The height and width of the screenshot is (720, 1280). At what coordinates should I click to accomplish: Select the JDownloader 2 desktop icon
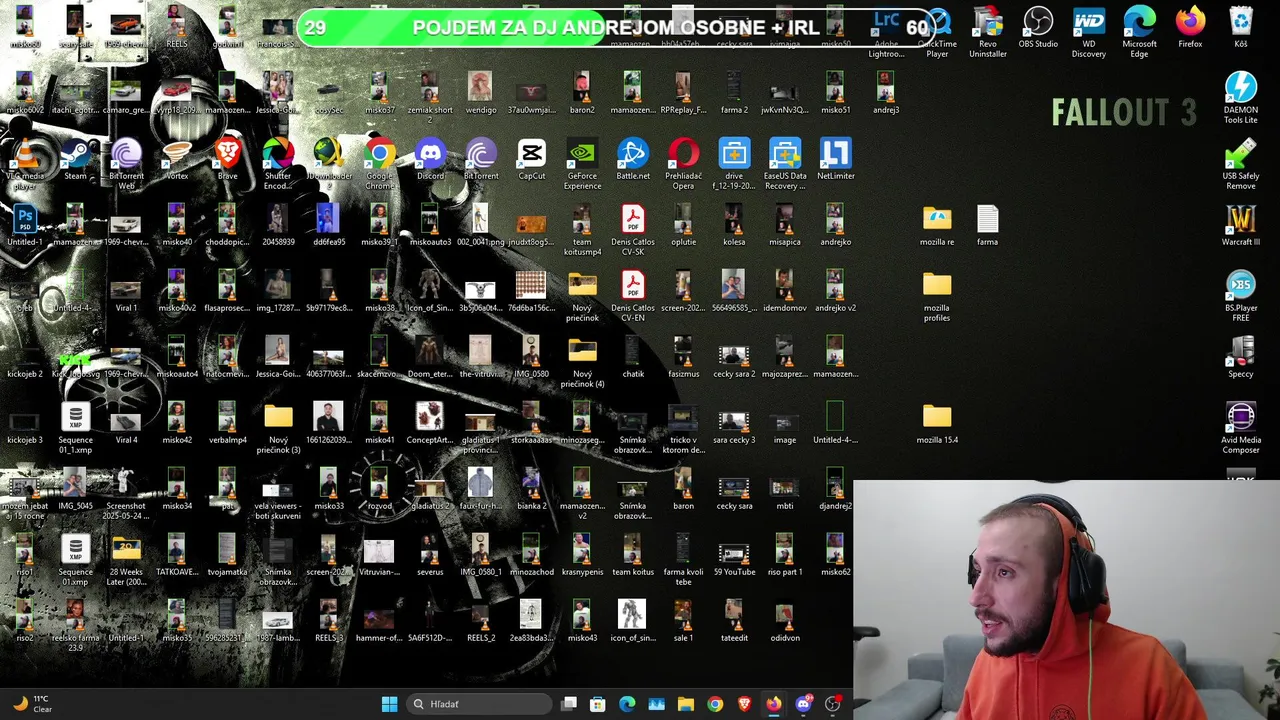(x=329, y=163)
